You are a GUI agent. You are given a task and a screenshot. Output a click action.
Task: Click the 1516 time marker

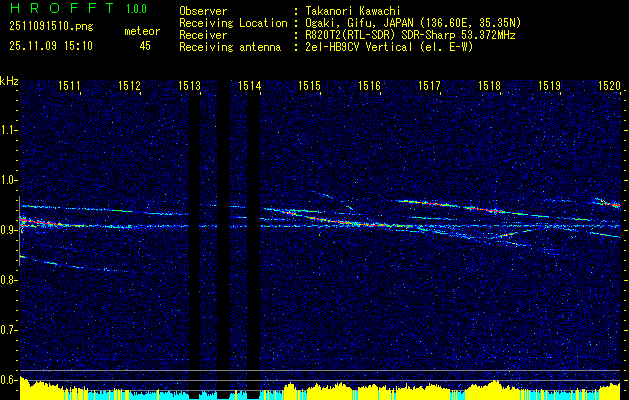coord(369,85)
